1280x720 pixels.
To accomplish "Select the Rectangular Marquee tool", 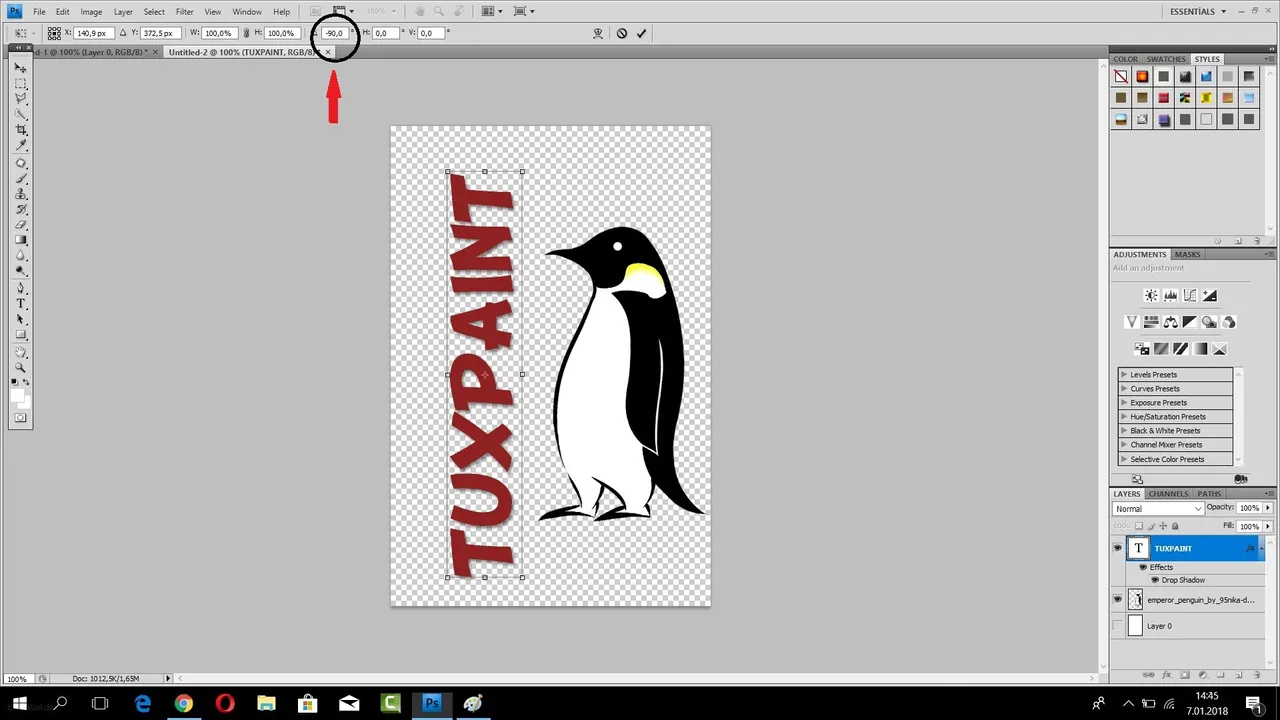I will point(20,83).
